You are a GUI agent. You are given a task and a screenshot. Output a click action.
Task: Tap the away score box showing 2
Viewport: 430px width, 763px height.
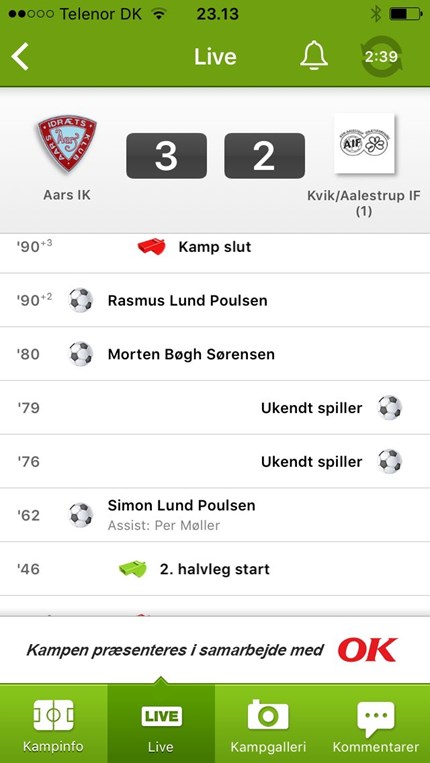[265, 156]
